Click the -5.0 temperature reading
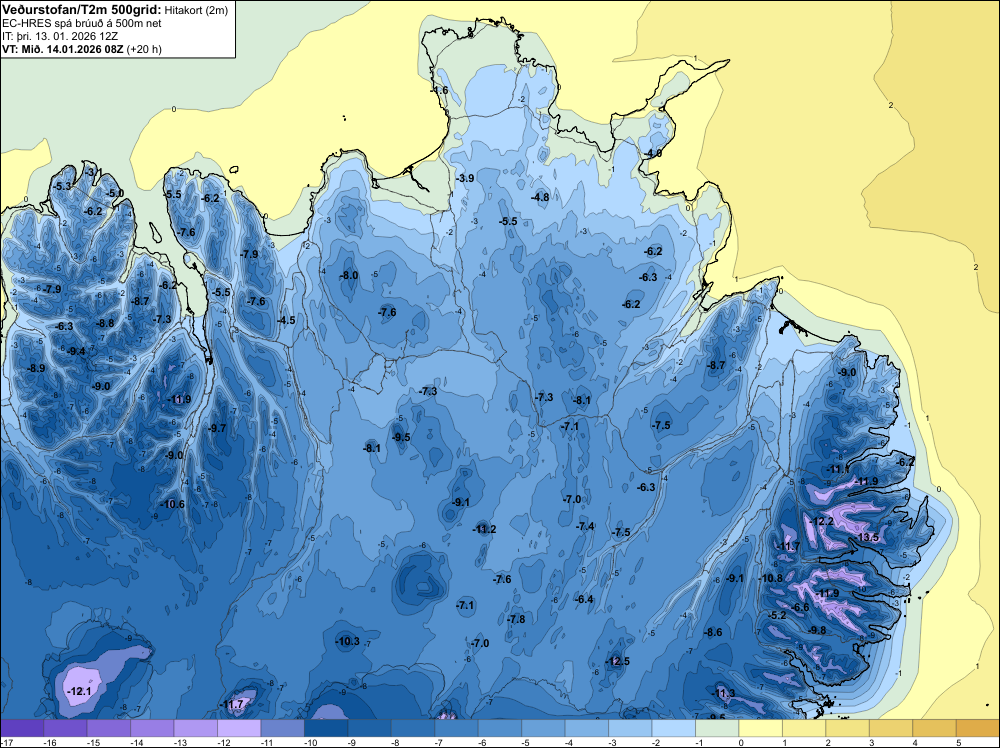The image size is (1000, 748). click(x=115, y=193)
